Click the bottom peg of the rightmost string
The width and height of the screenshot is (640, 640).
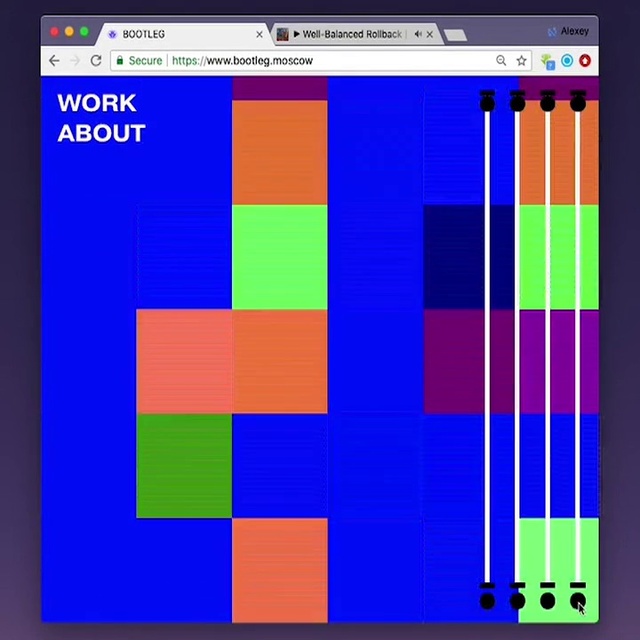[x=578, y=599]
